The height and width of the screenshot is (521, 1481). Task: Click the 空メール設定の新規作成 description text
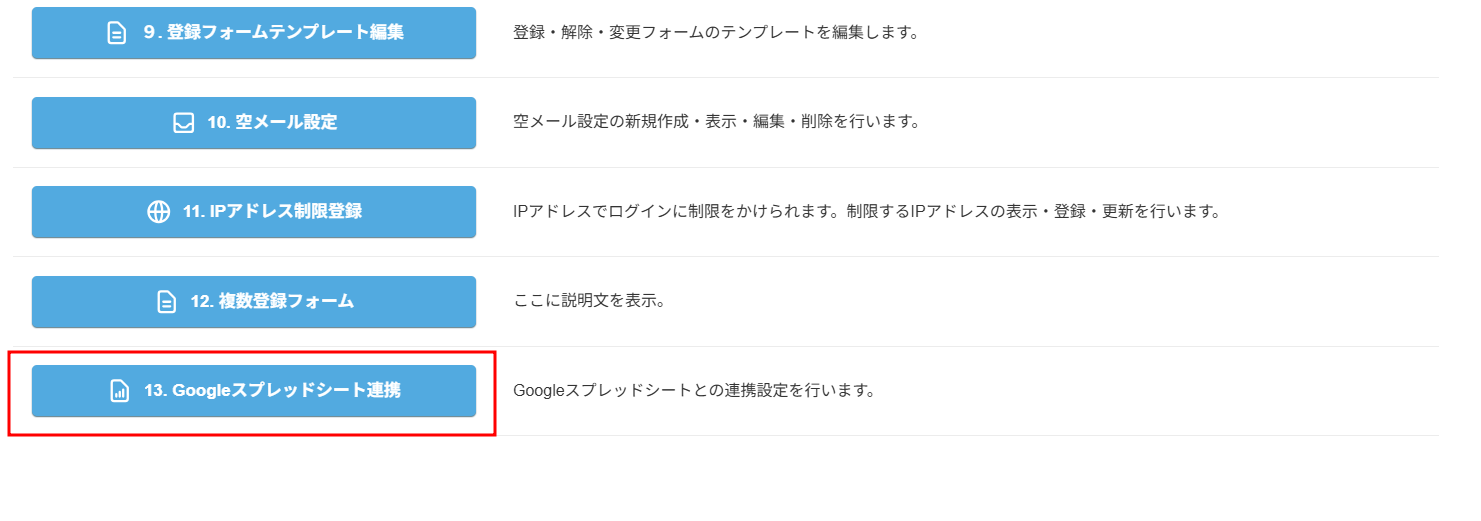[x=716, y=122]
